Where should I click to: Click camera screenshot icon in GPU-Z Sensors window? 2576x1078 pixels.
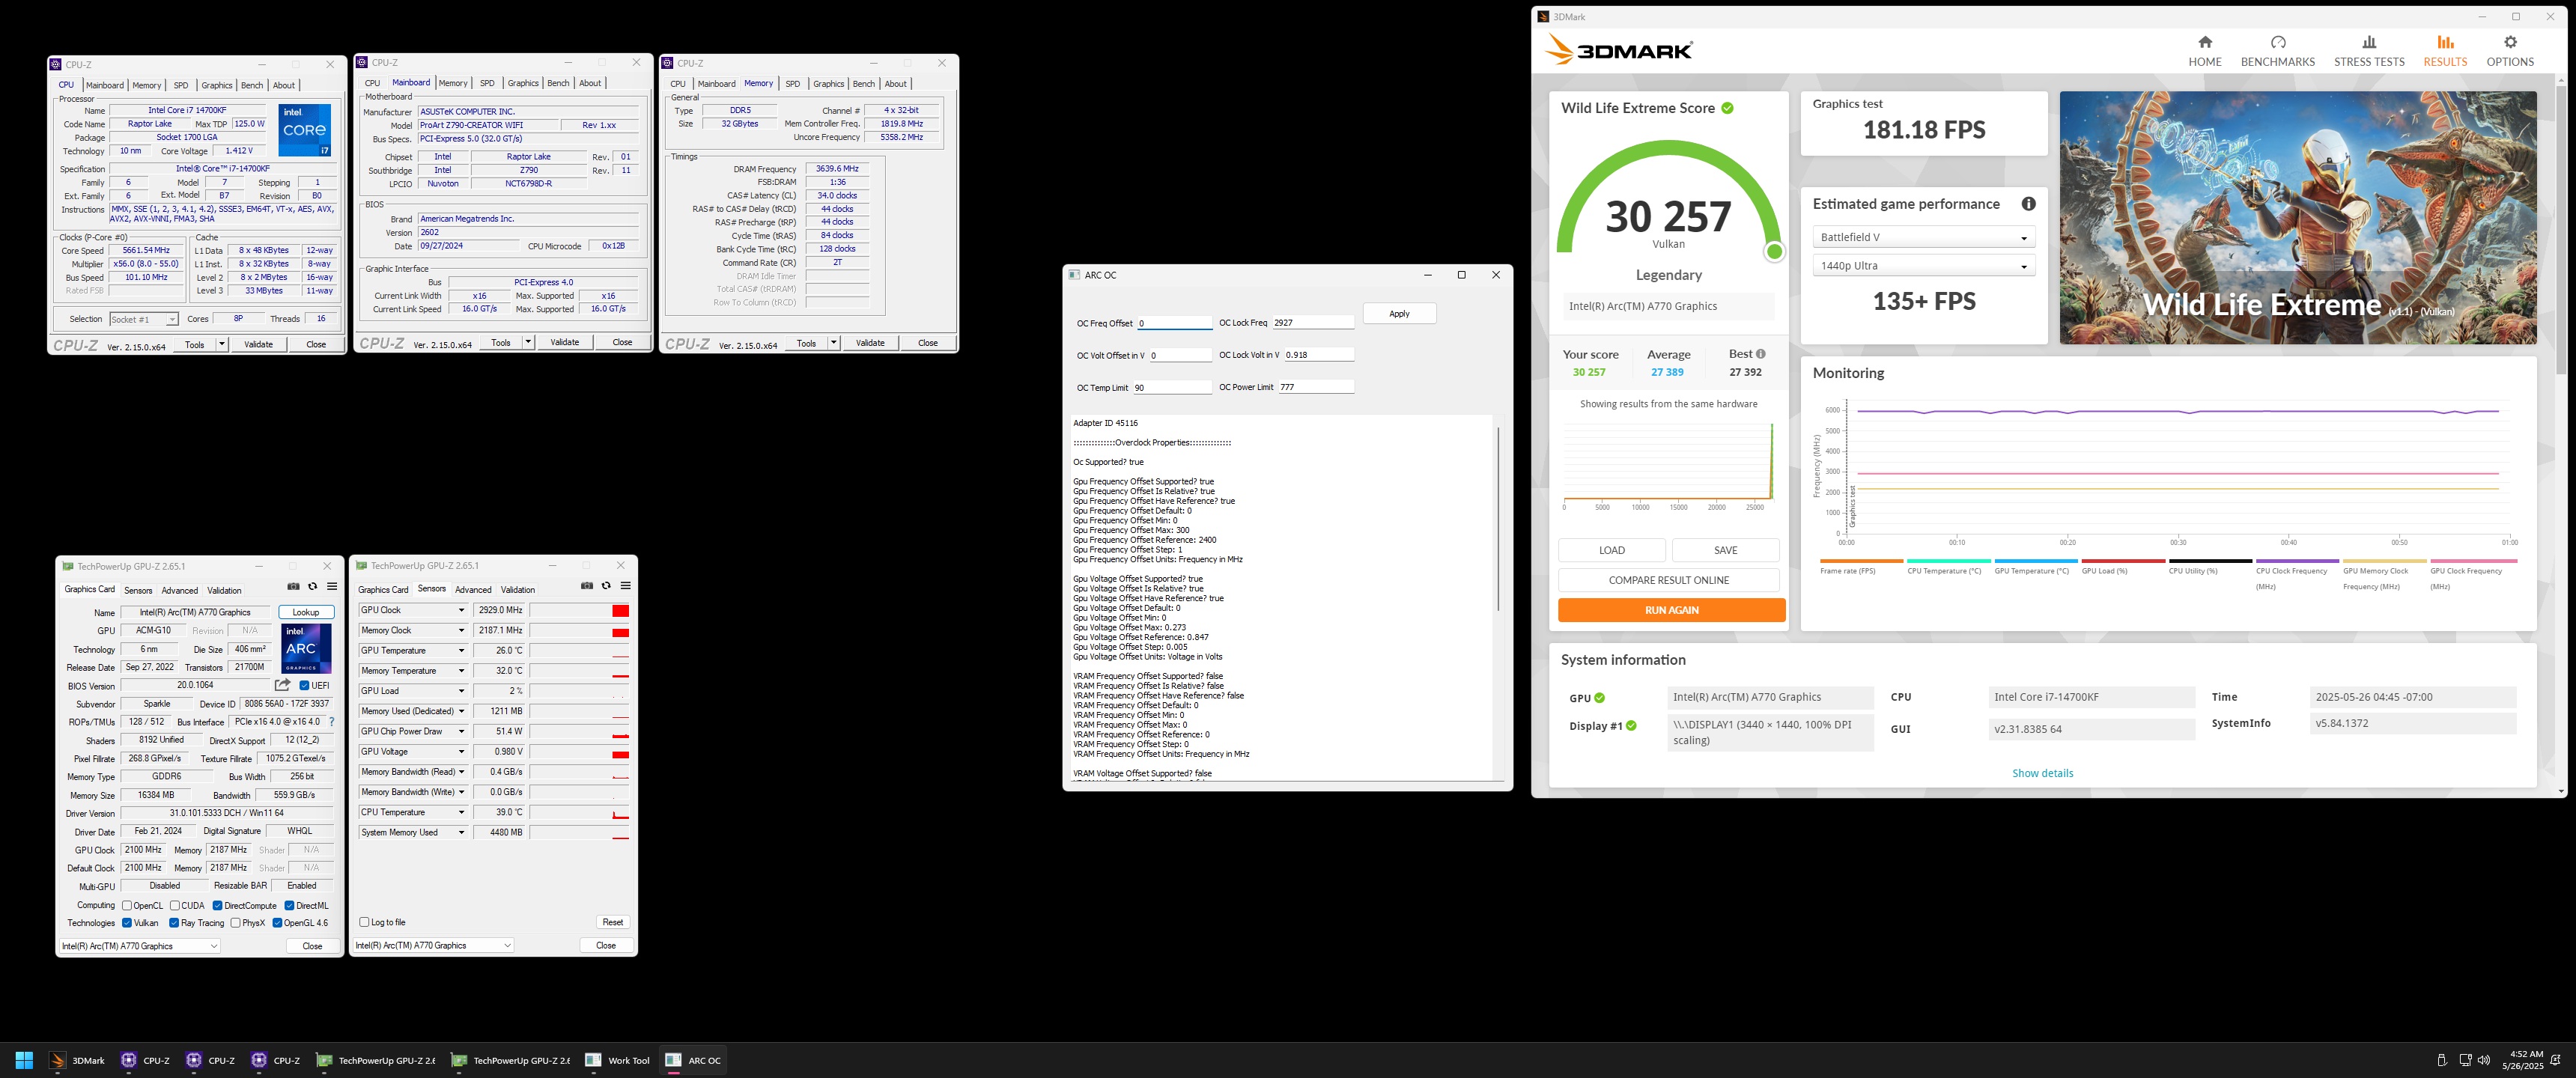tap(587, 586)
